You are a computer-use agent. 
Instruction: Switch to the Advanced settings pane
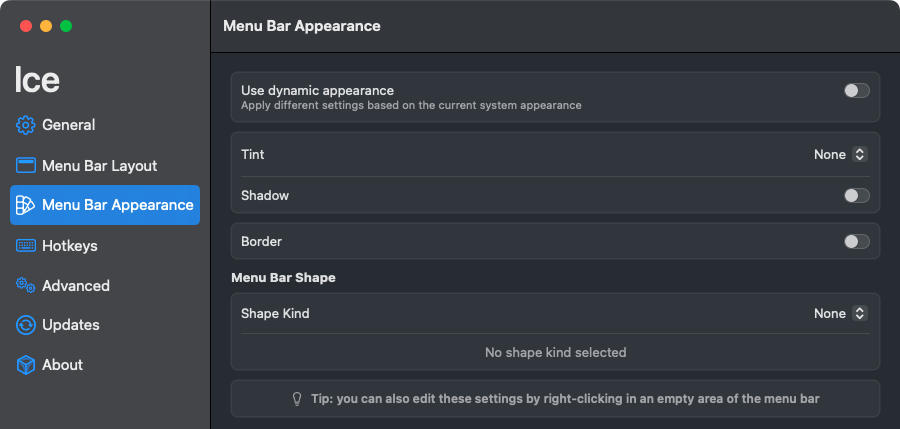[x=105, y=285]
